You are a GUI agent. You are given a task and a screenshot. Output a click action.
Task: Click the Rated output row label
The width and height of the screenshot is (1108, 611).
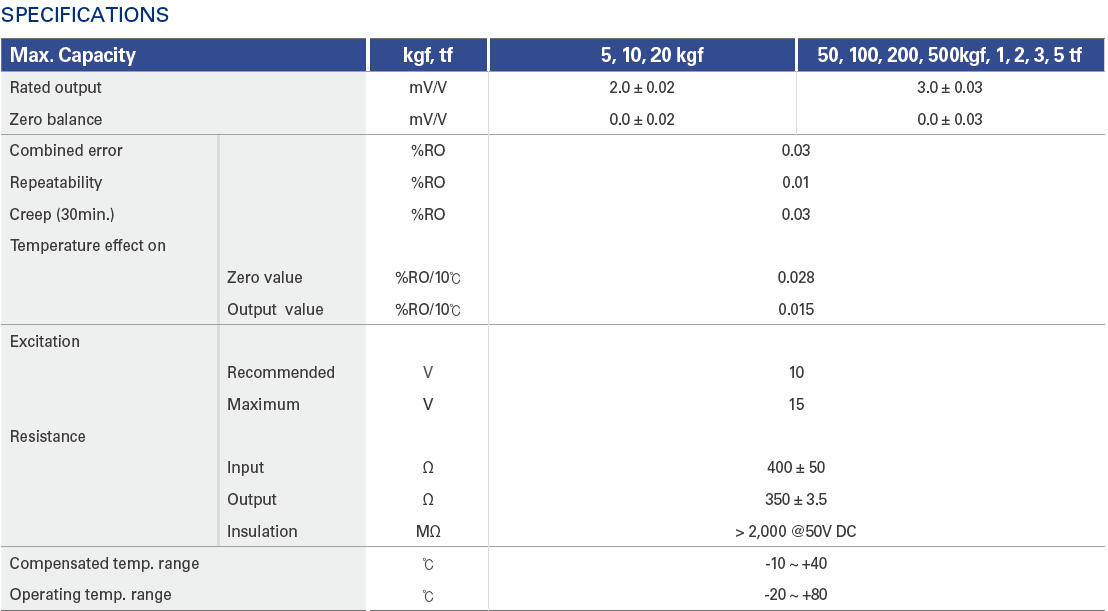(56, 88)
